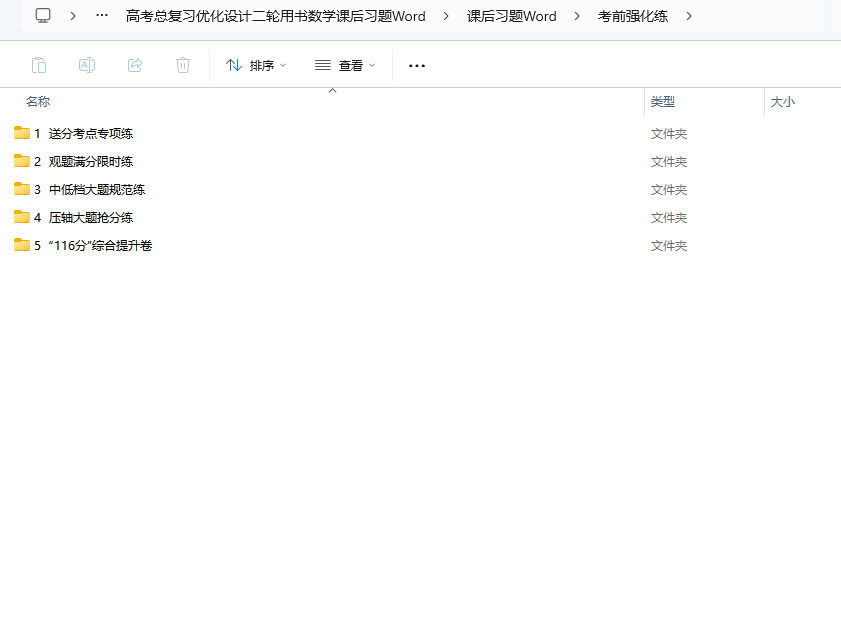Select folder 2 观题满分限时练
Screen dimensions: 841x635
click(91, 161)
